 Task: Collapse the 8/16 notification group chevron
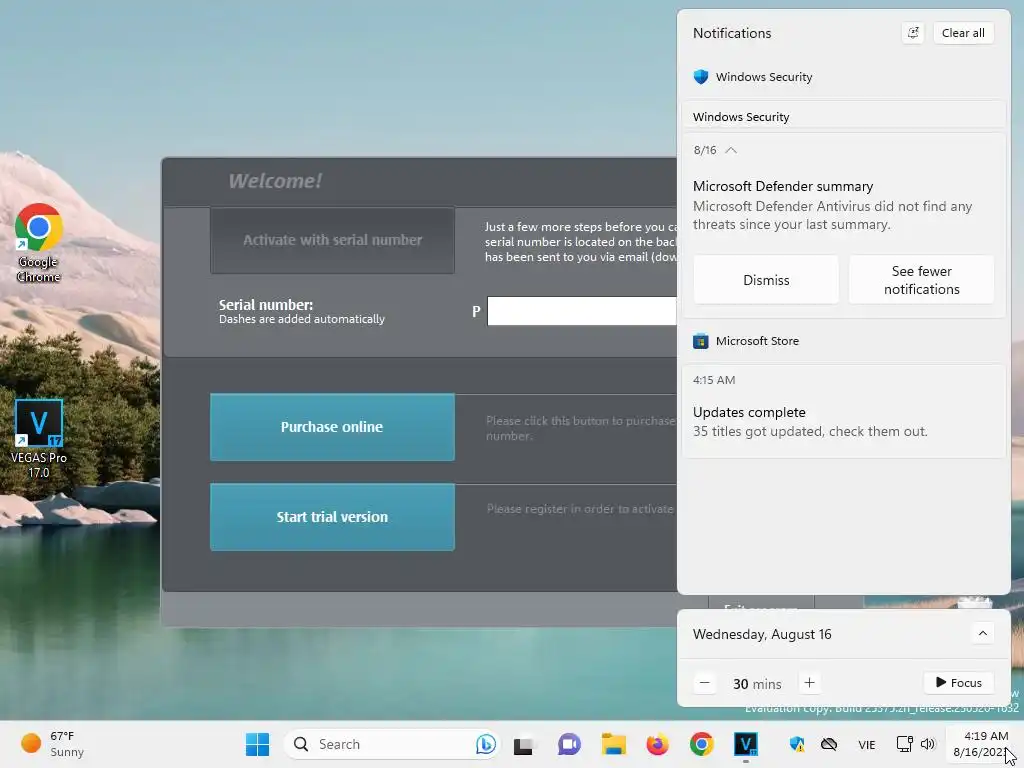click(731, 150)
